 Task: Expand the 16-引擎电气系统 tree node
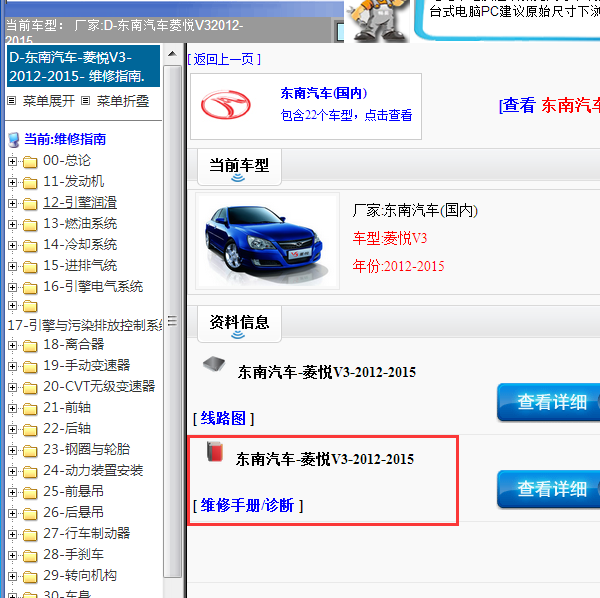pos(12,287)
